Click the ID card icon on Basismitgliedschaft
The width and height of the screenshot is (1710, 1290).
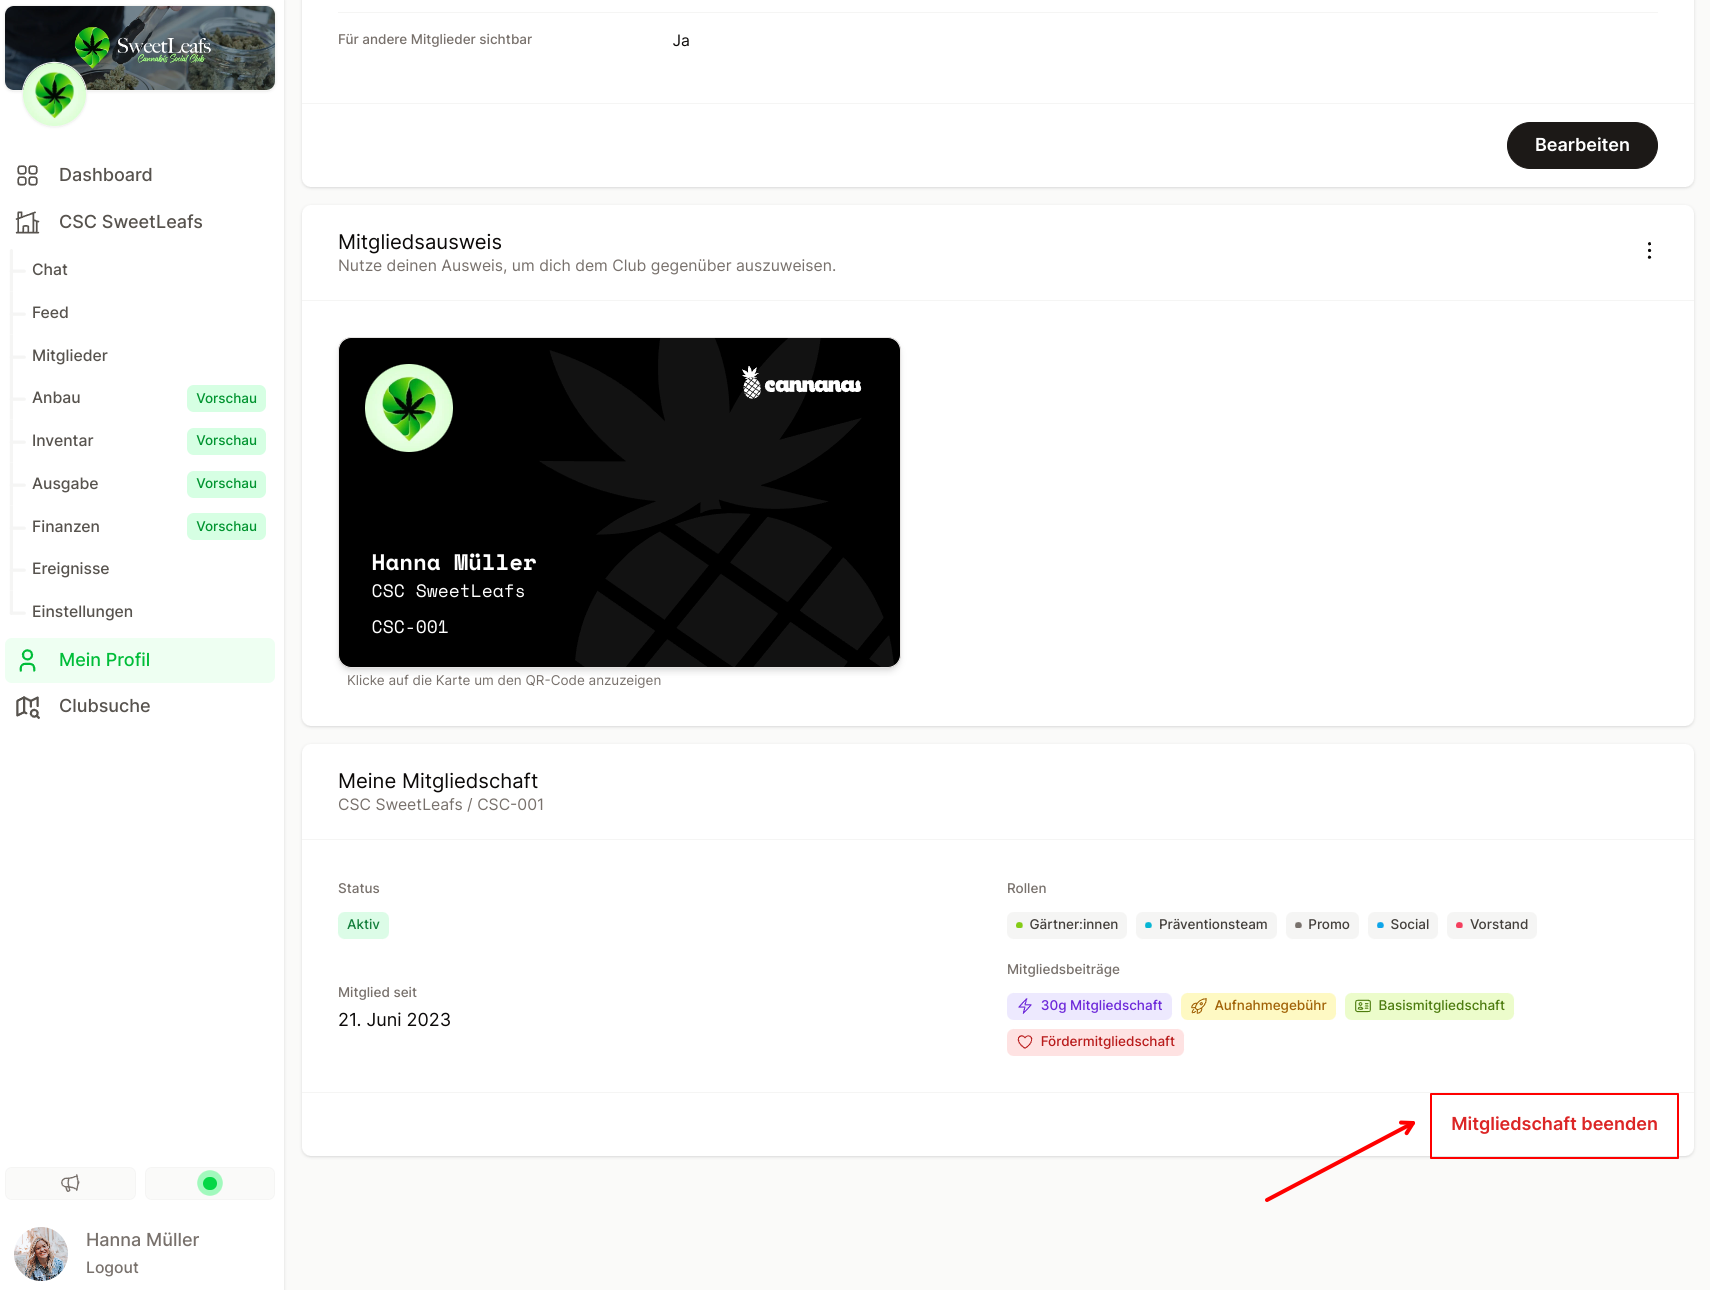(x=1363, y=1006)
